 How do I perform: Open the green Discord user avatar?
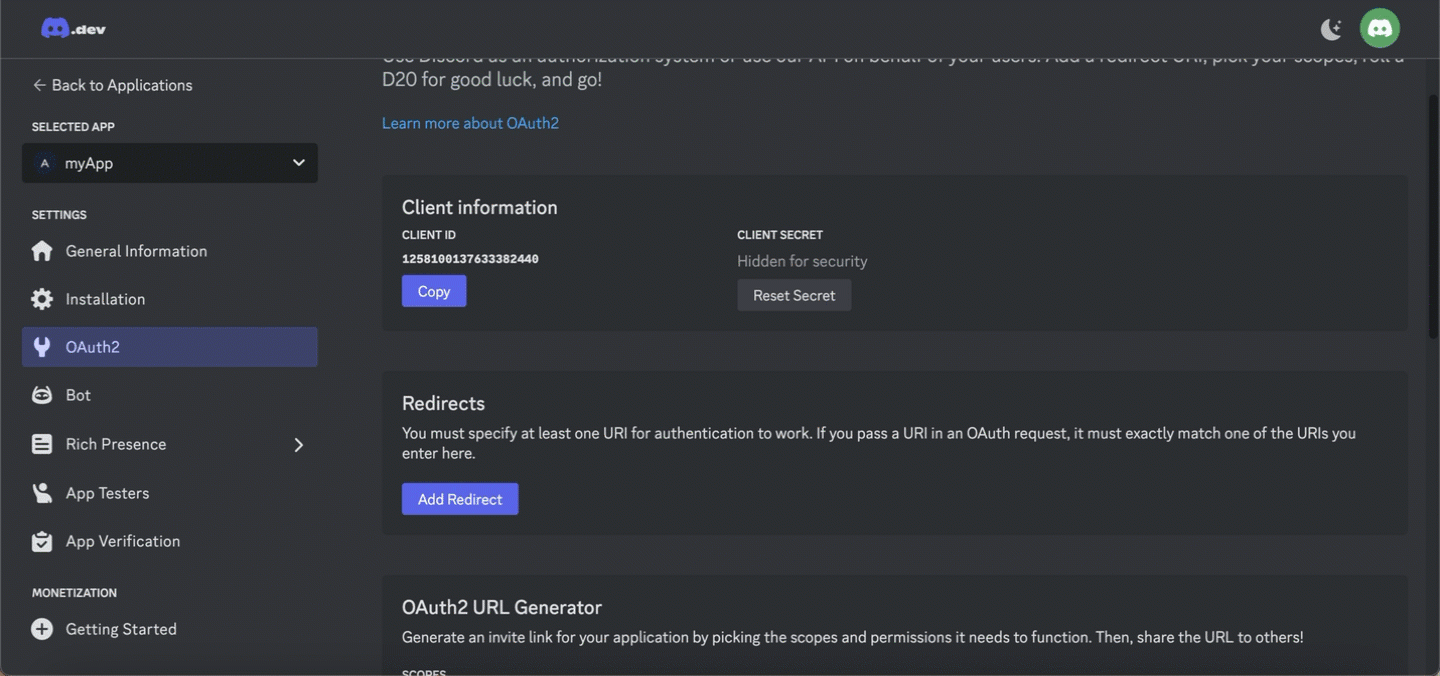(x=1380, y=28)
